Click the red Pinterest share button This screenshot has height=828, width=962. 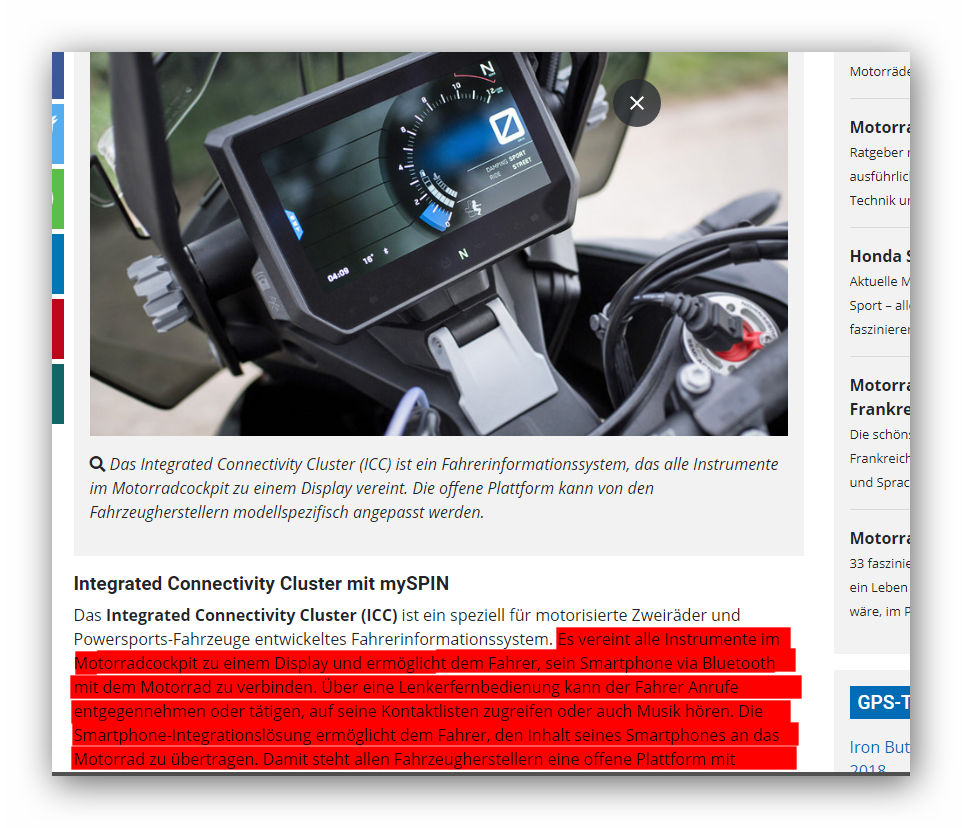(58, 329)
